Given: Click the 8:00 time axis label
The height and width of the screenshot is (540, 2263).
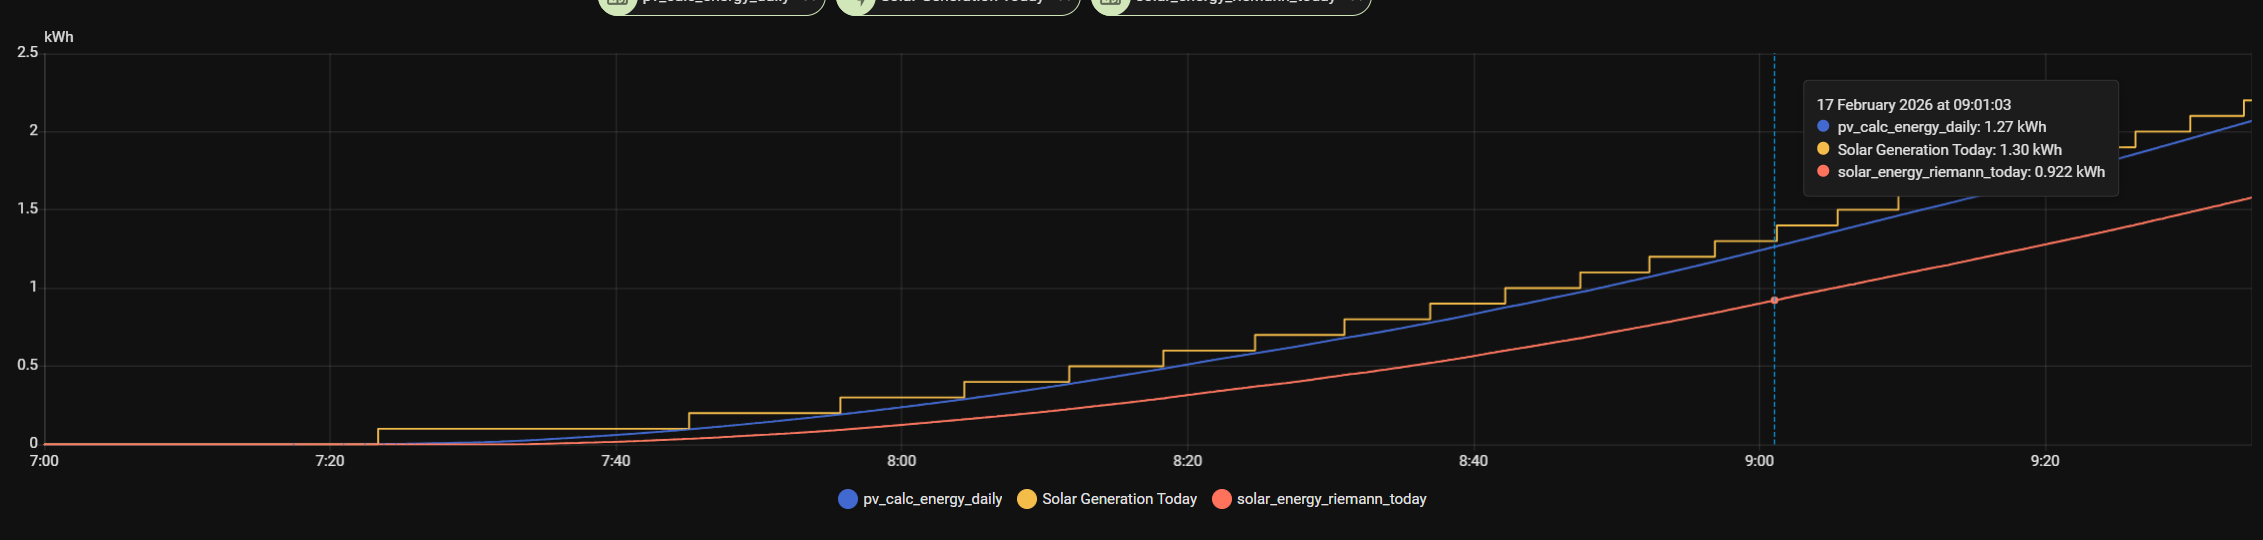Looking at the screenshot, I should (901, 461).
